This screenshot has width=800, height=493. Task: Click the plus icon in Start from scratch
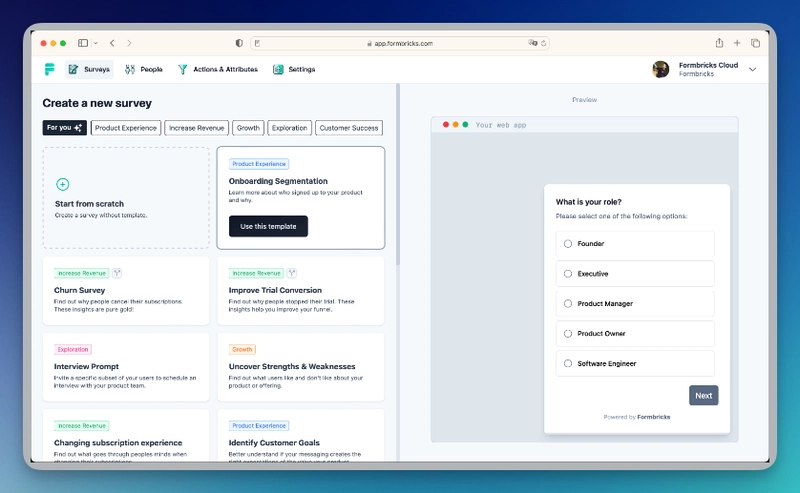[x=63, y=184]
